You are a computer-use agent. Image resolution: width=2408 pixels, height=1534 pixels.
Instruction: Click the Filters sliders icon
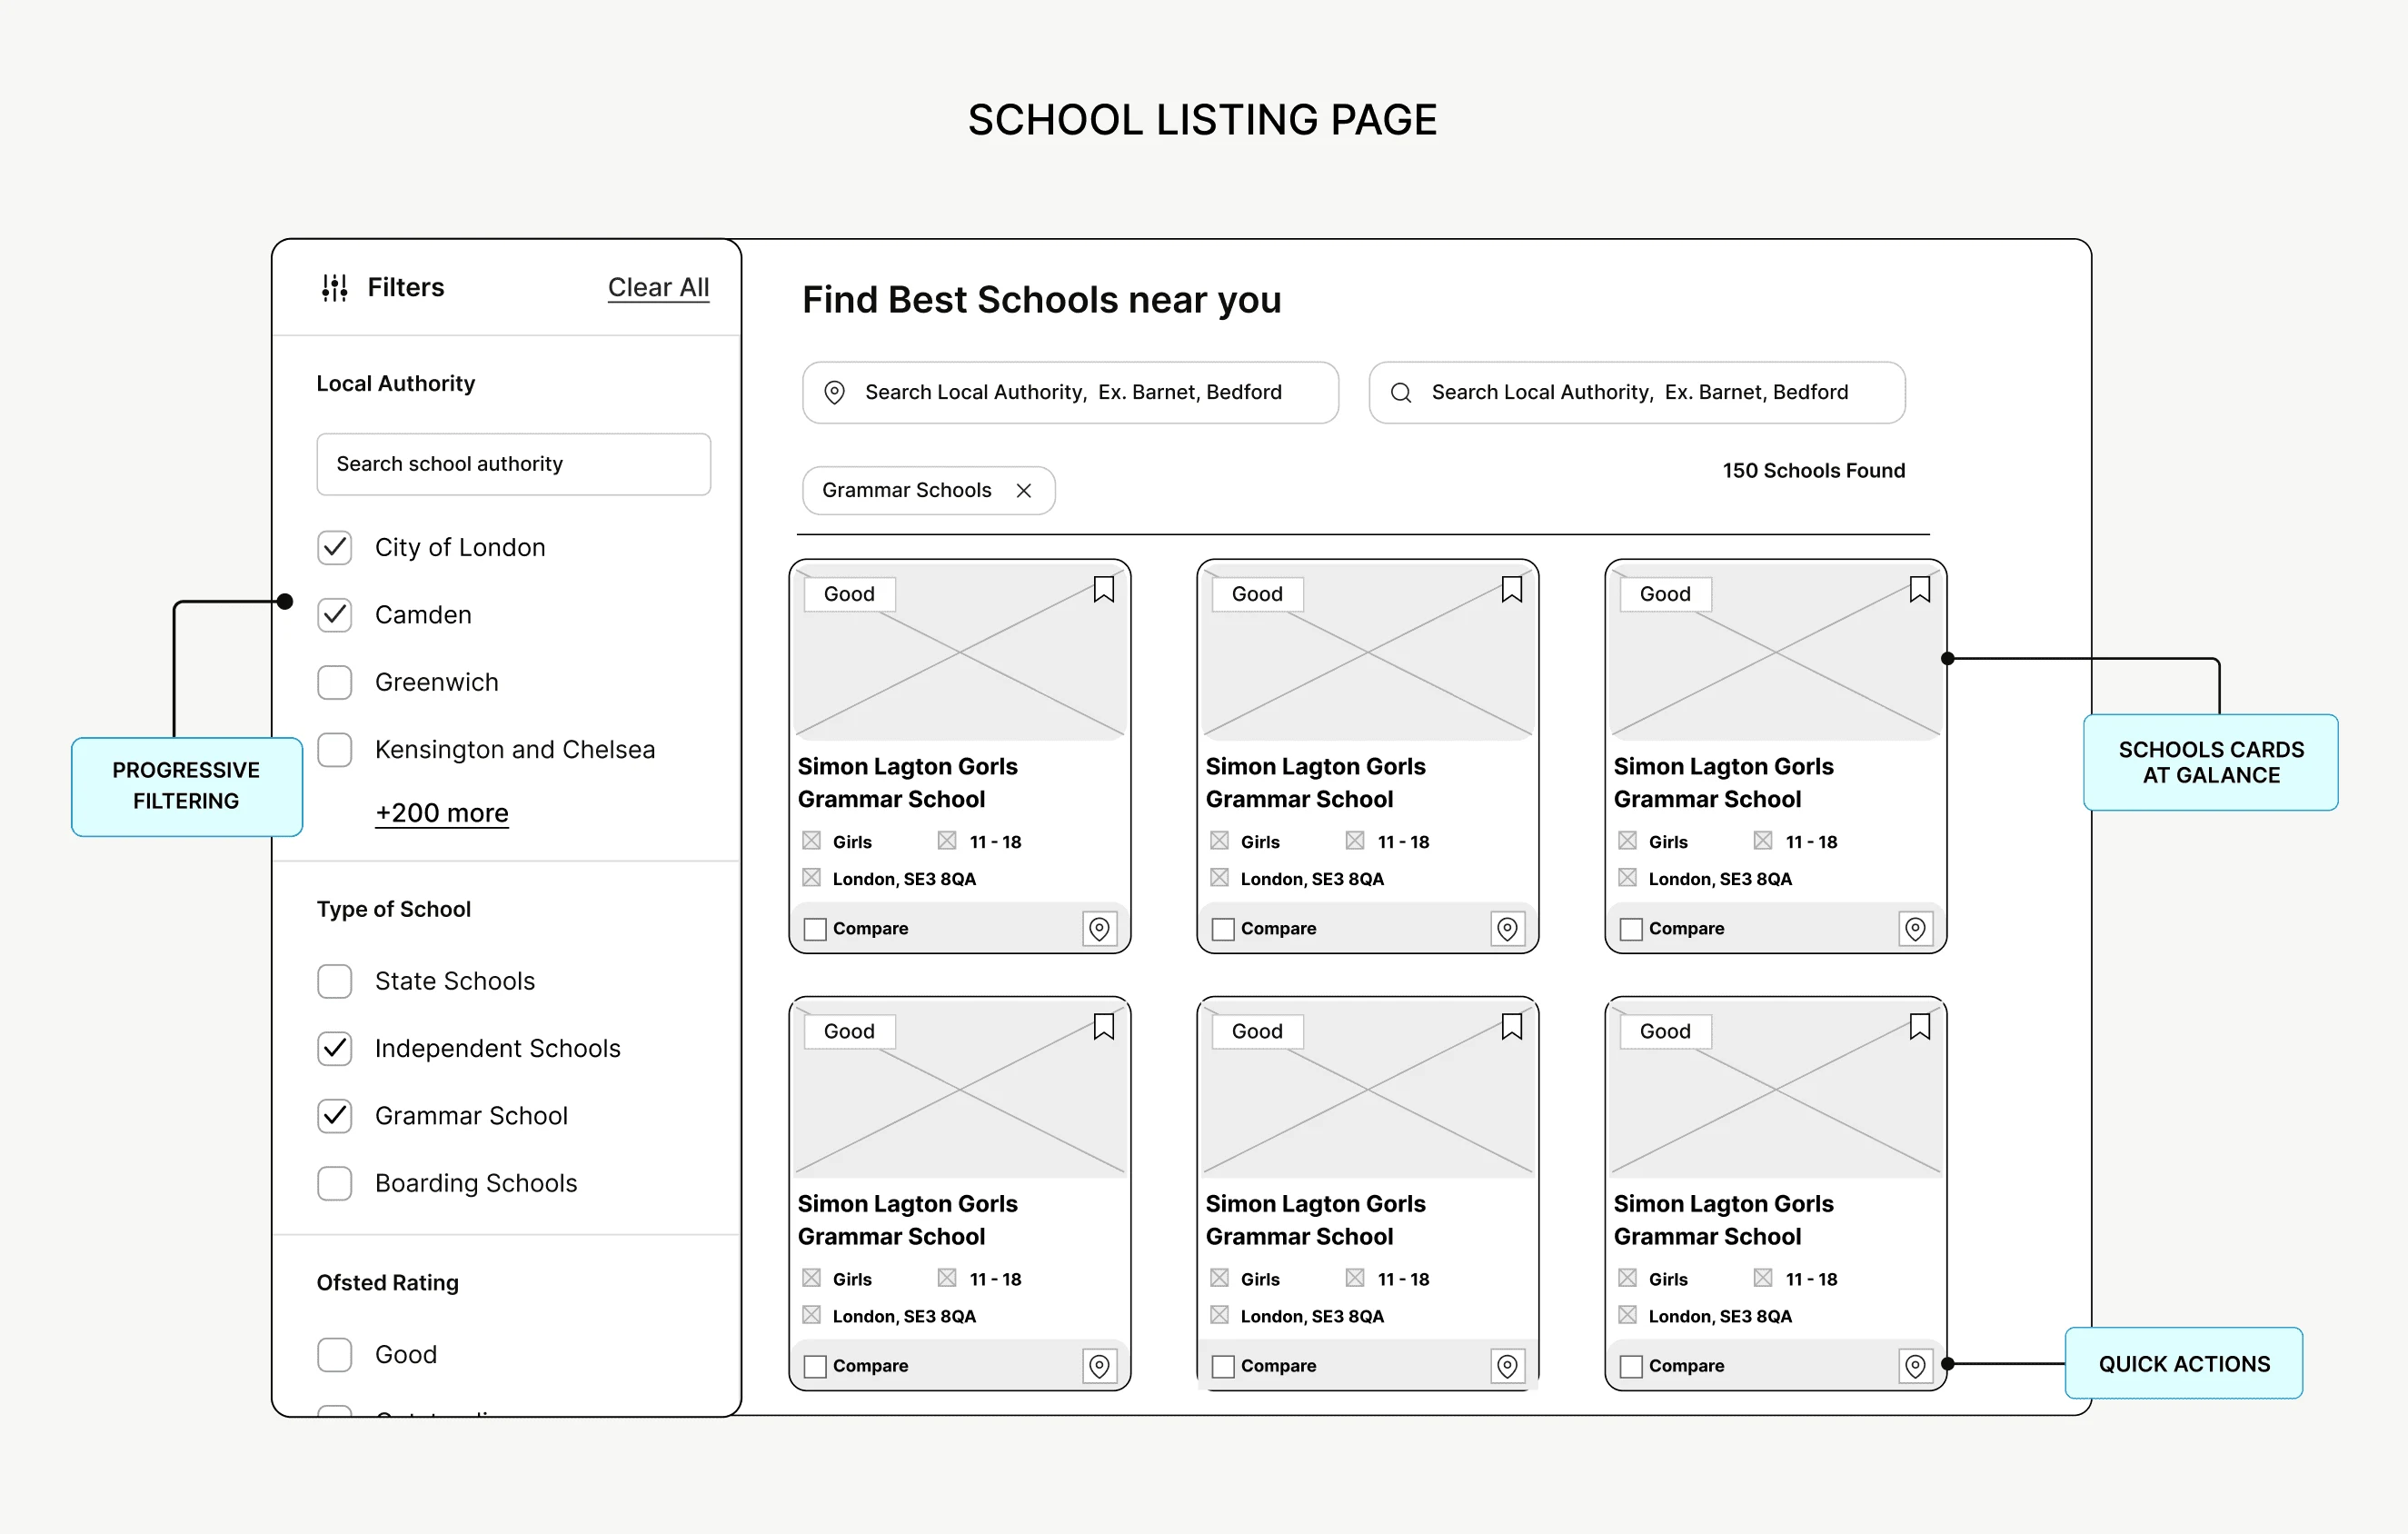334,288
